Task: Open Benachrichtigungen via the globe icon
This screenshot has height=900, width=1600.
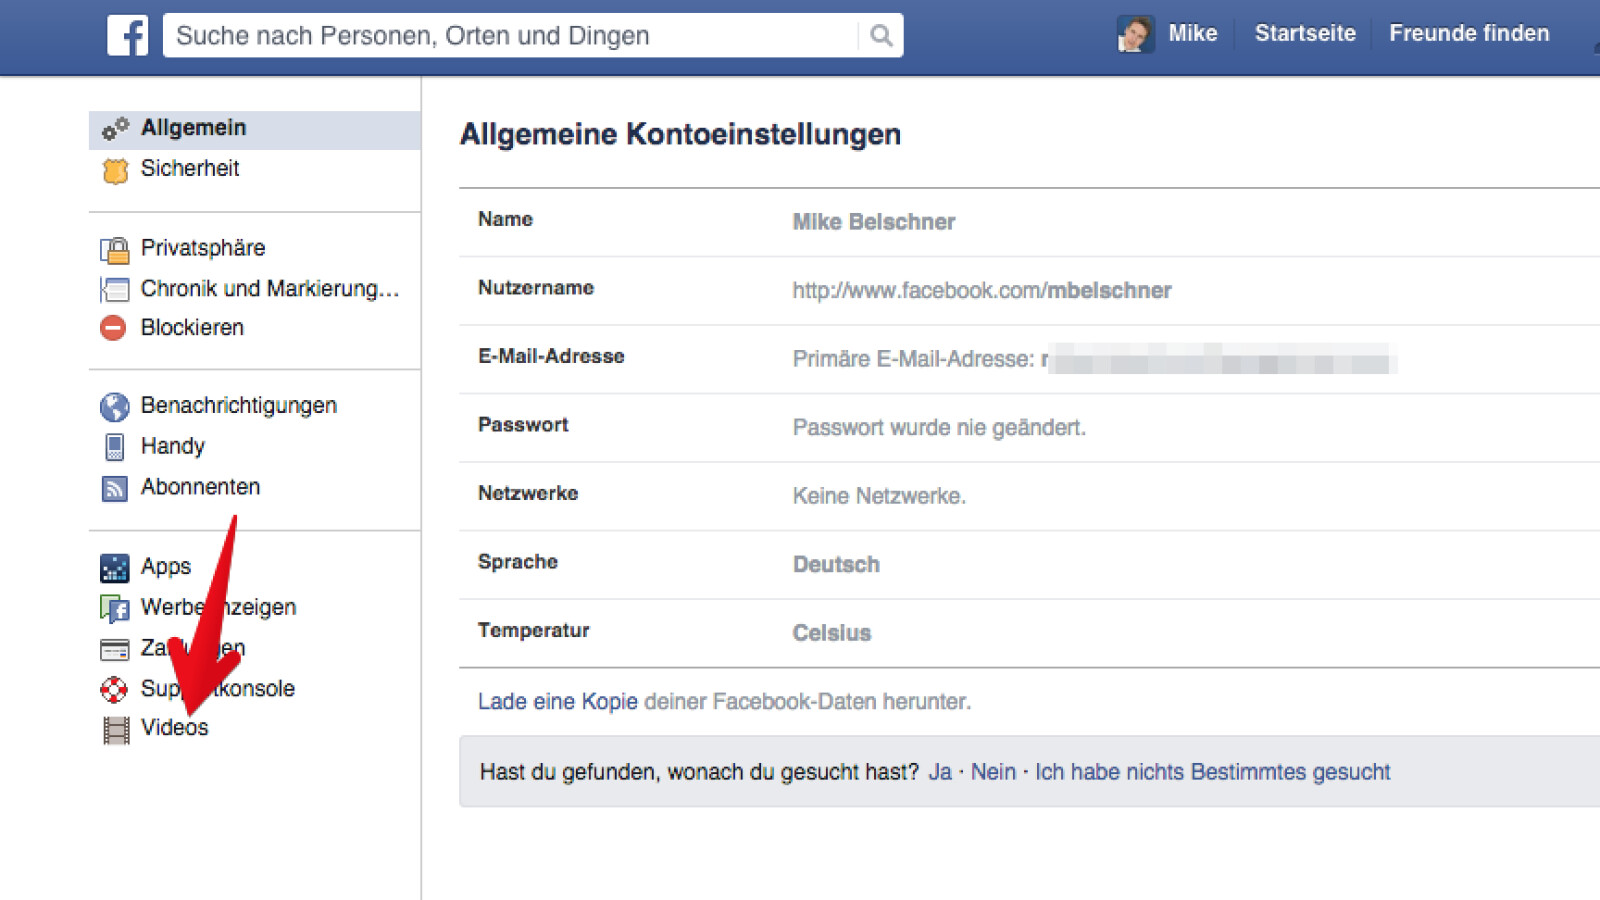Action: coord(114,406)
